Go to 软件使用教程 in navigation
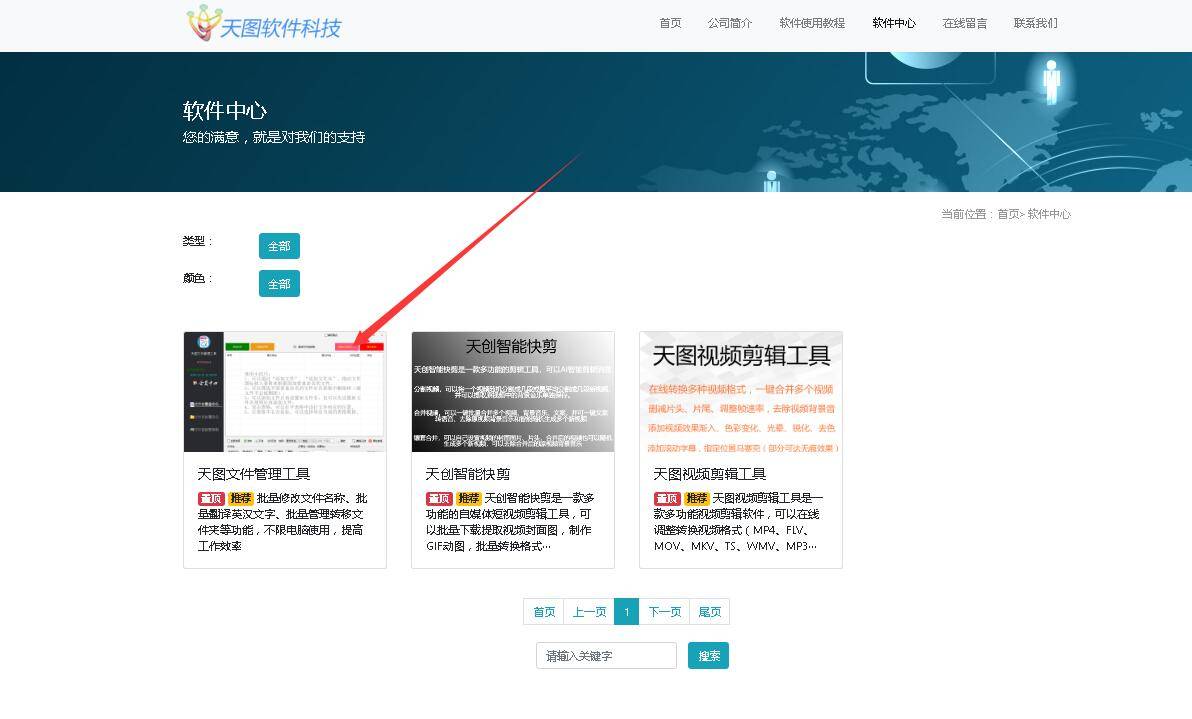The height and width of the screenshot is (719, 1192). (812, 23)
